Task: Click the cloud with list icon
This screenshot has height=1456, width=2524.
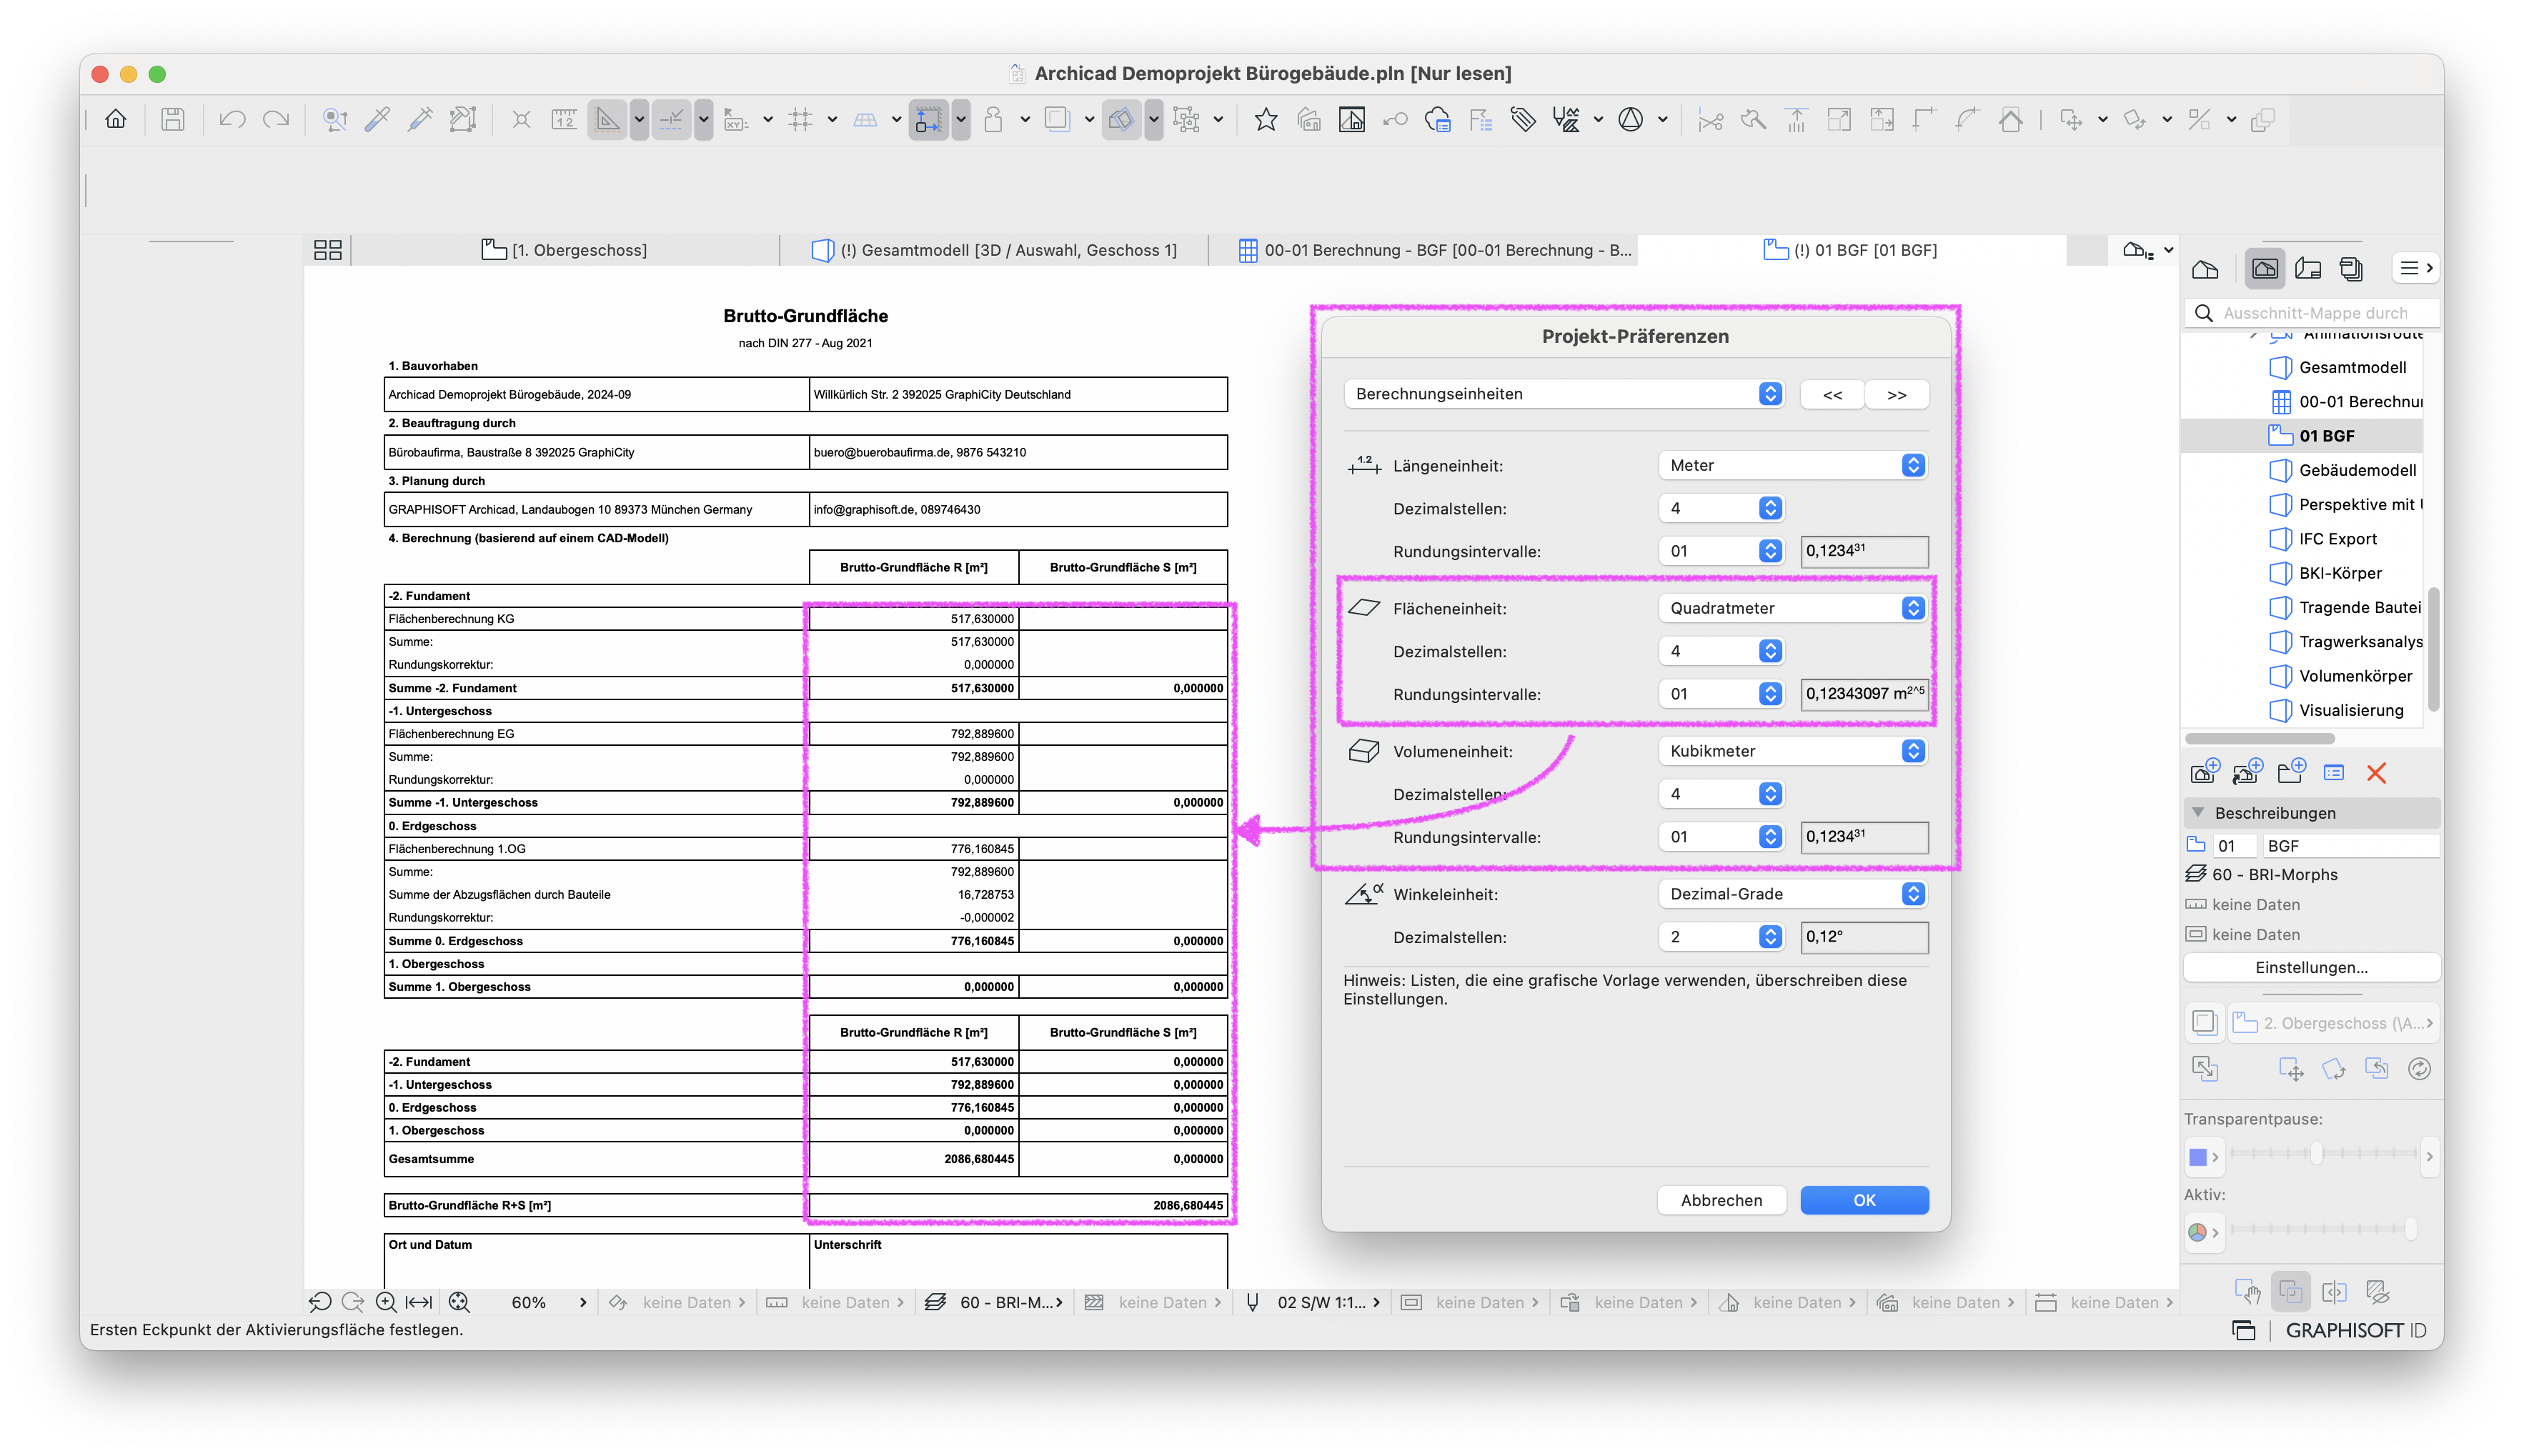Action: click(x=1438, y=120)
